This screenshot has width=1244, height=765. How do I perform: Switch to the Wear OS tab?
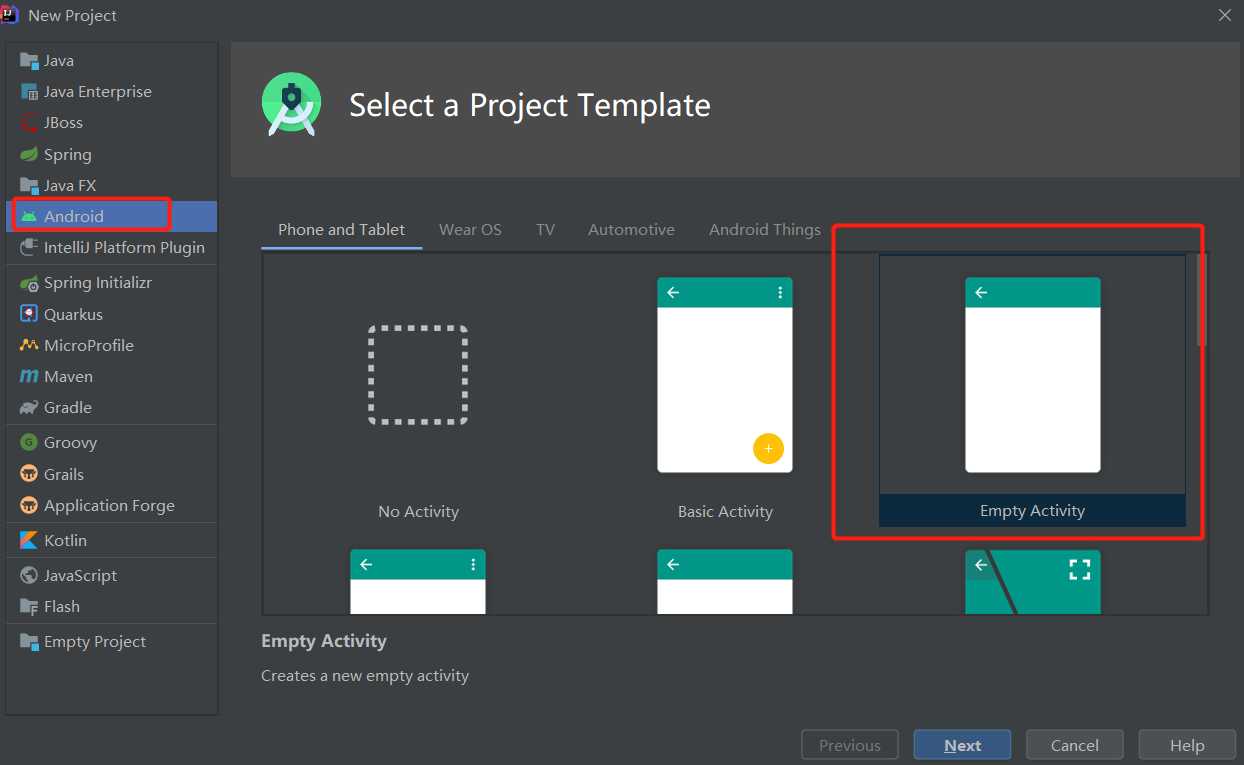coord(470,230)
